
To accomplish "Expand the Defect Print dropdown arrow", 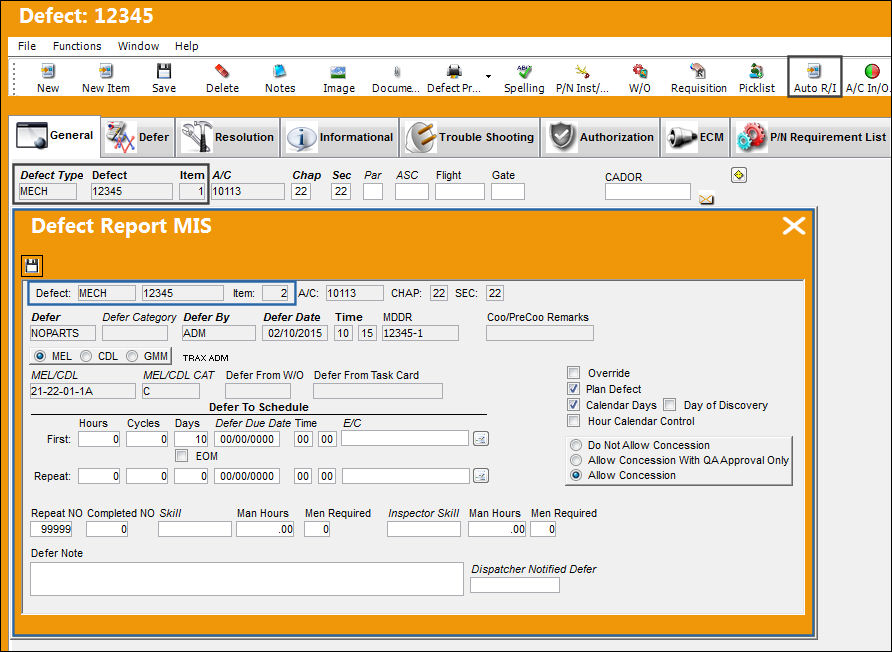I will pyautogui.click(x=488, y=76).
